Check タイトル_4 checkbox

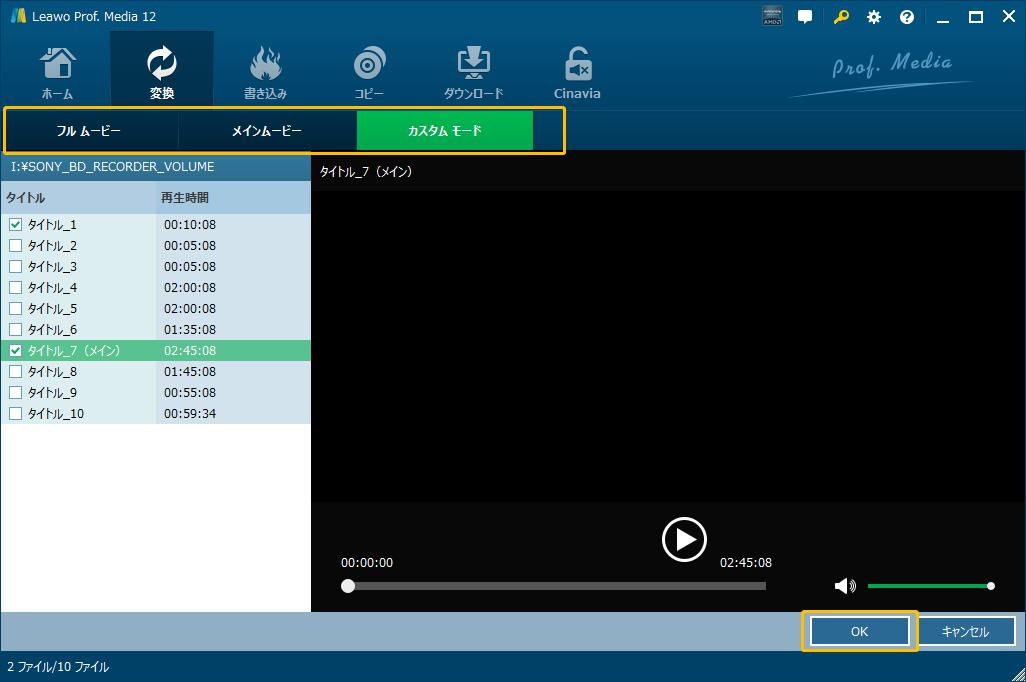16,287
